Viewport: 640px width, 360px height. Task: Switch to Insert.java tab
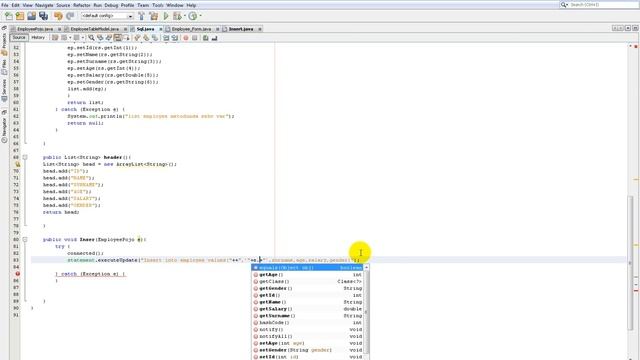pyautogui.click(x=241, y=29)
